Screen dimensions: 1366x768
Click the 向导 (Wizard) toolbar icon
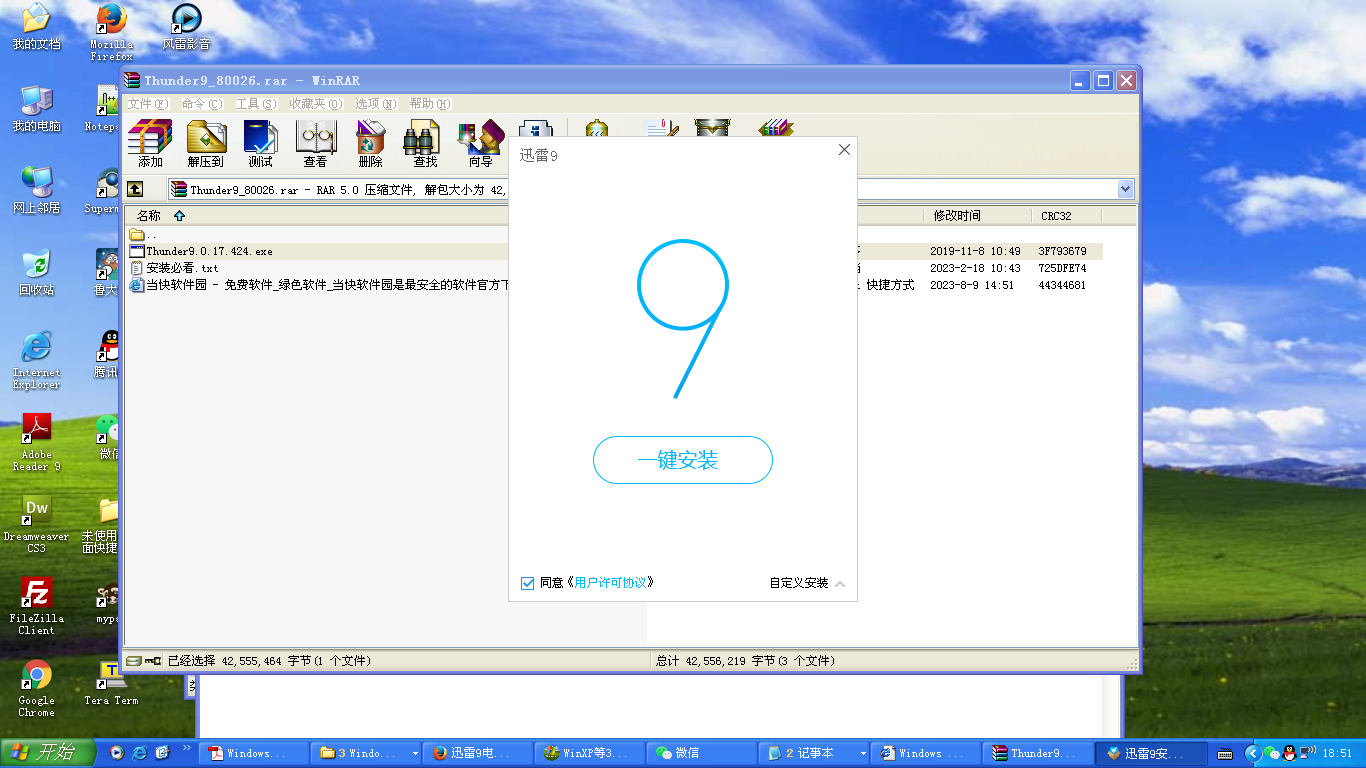click(481, 144)
